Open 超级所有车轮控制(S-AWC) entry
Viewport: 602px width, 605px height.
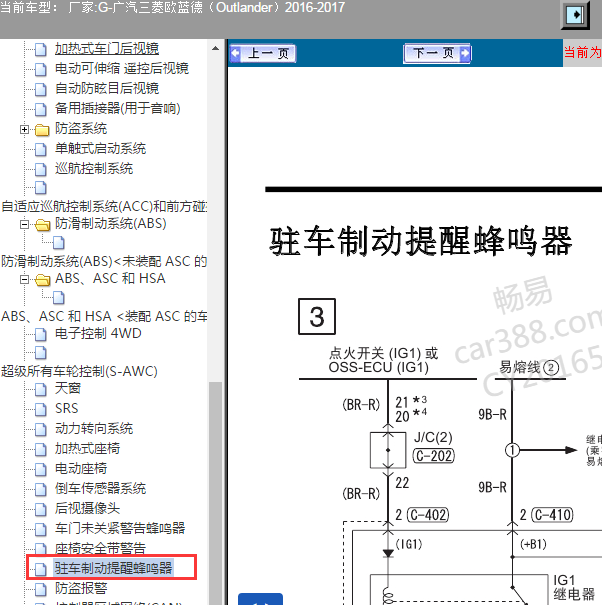tap(79, 371)
